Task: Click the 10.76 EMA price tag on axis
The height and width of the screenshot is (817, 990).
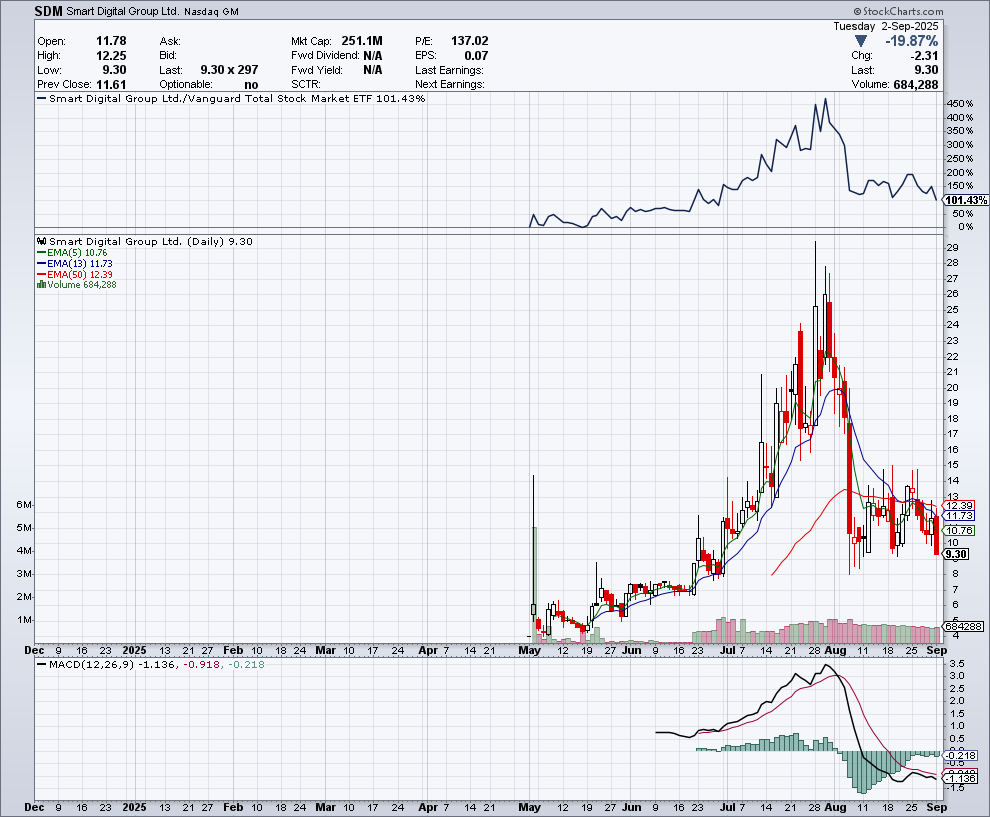Action: point(958,530)
